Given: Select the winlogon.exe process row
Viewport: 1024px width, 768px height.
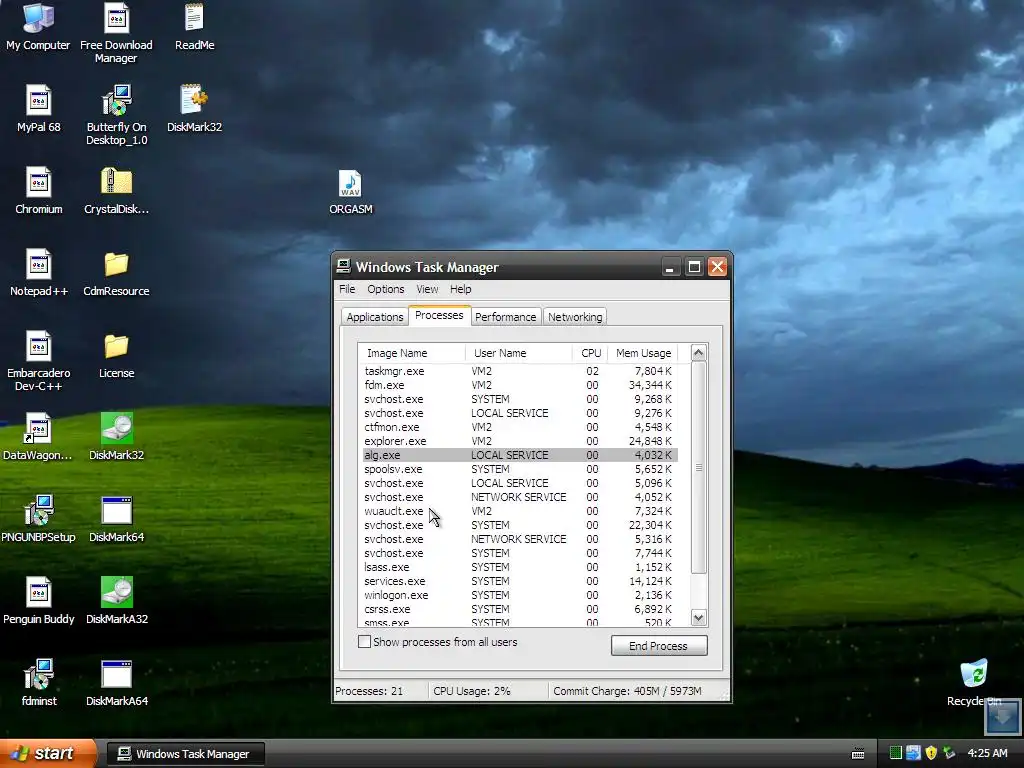Looking at the screenshot, I should 519,595.
